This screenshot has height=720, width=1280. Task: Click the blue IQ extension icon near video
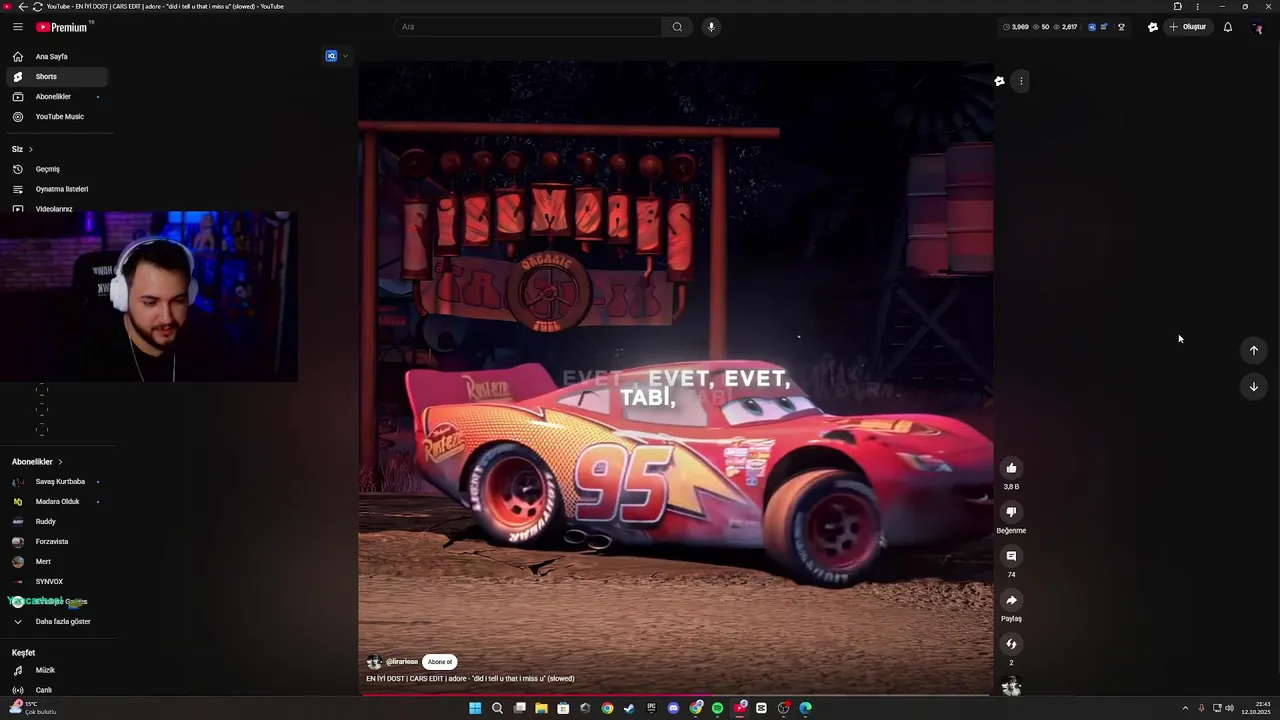[x=331, y=56]
